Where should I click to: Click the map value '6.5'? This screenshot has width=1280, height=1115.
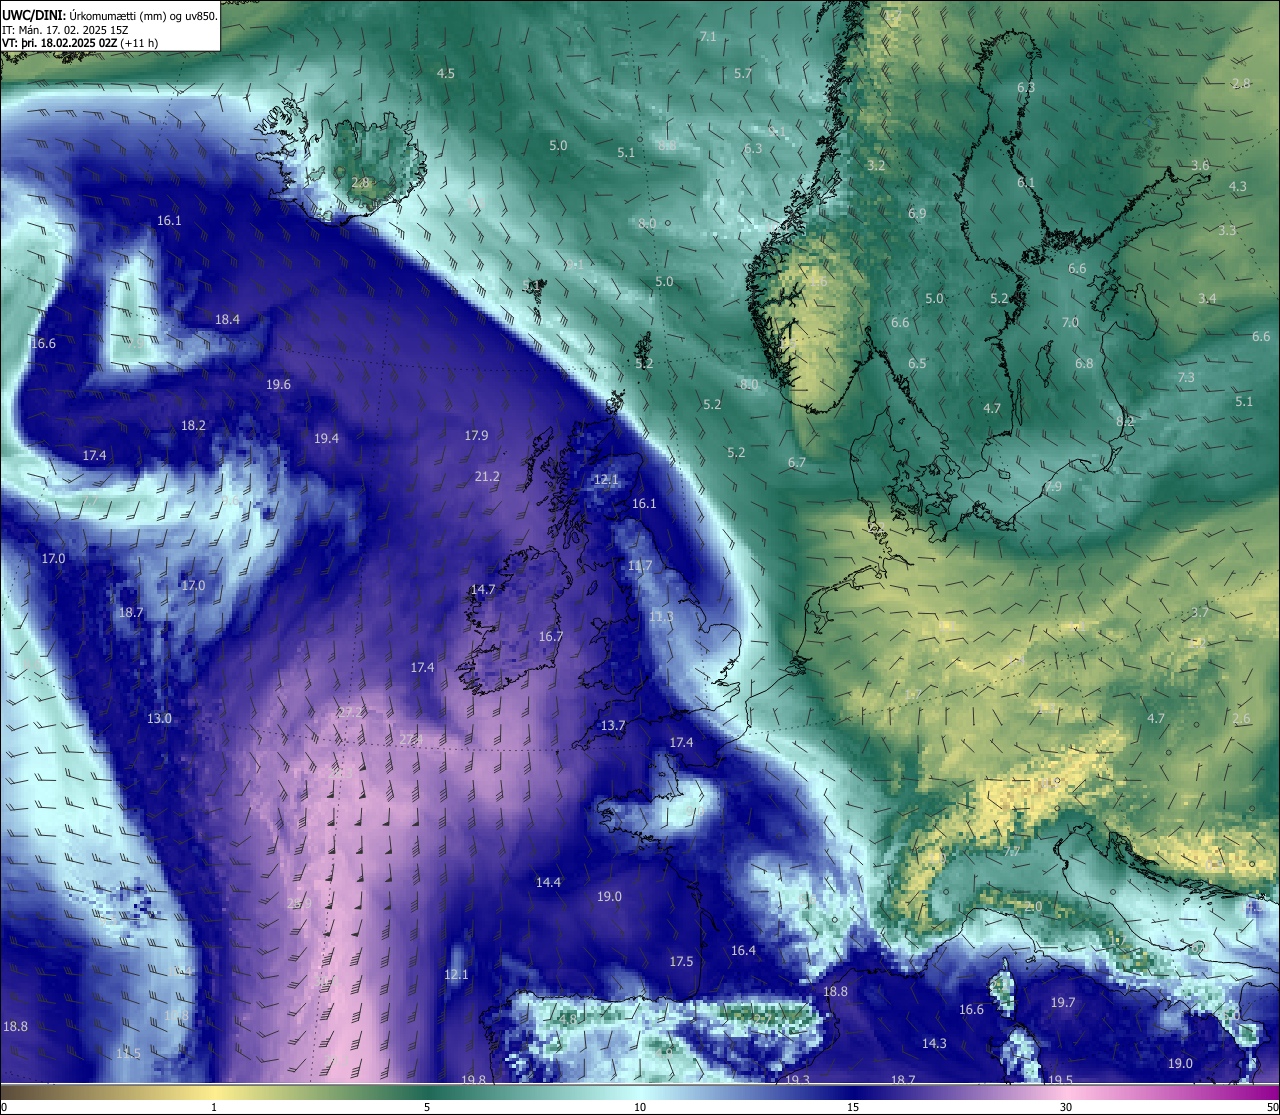[x=917, y=364]
